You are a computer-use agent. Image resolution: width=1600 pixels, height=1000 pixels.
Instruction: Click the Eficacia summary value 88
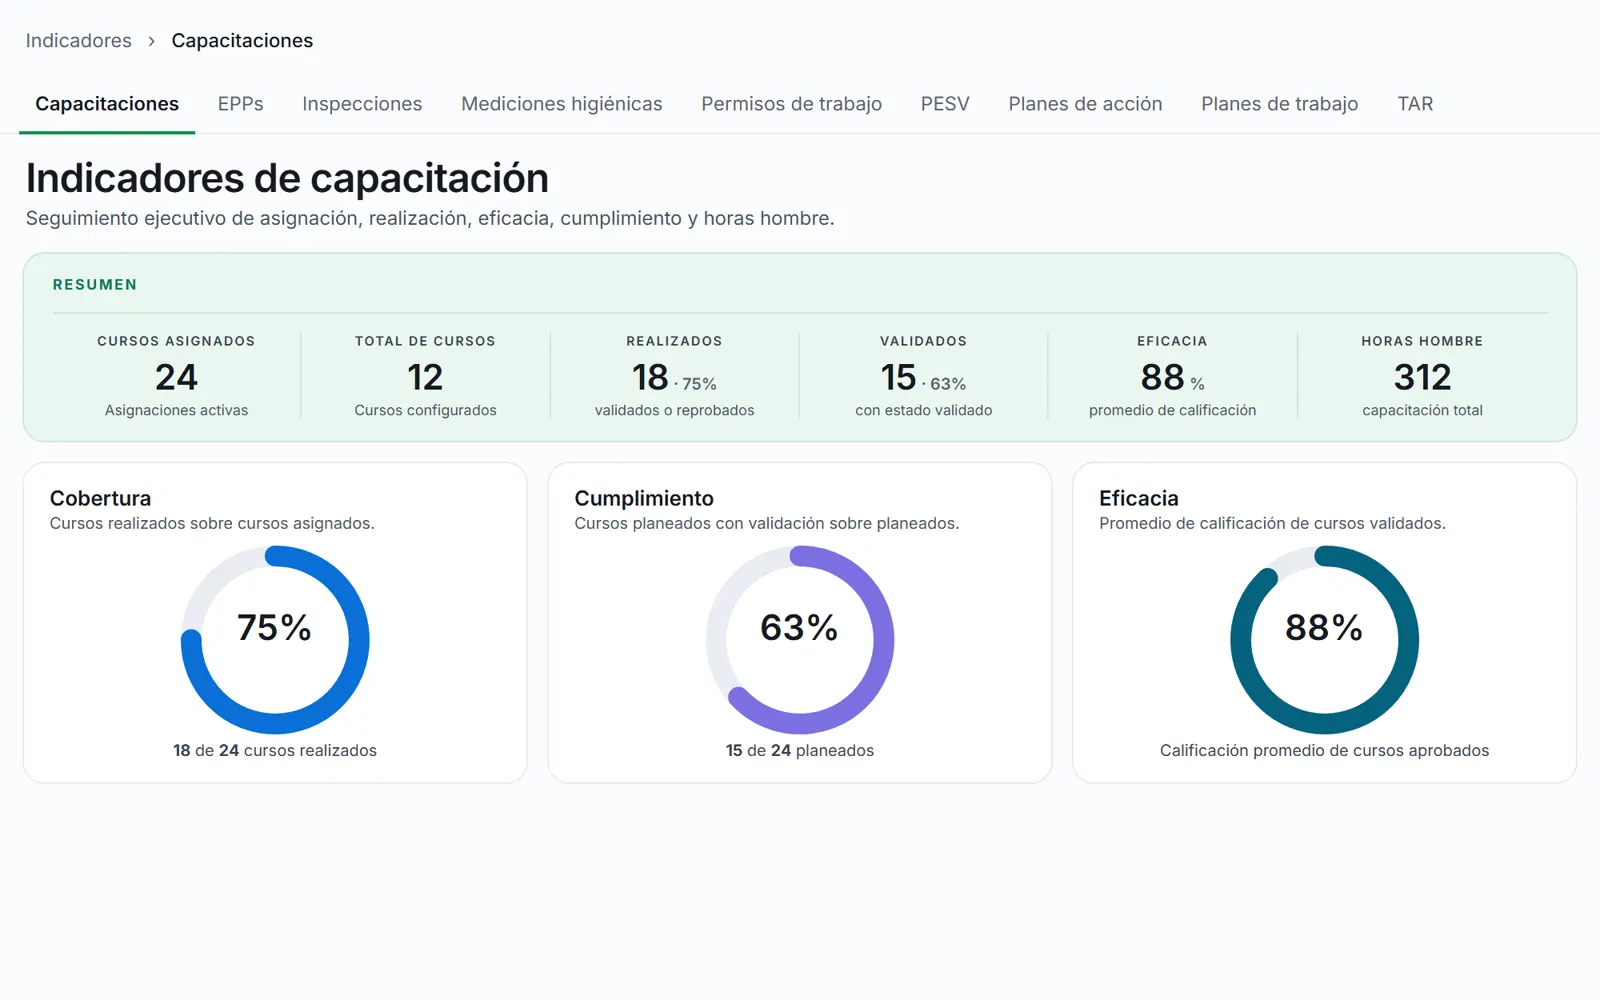1163,377
